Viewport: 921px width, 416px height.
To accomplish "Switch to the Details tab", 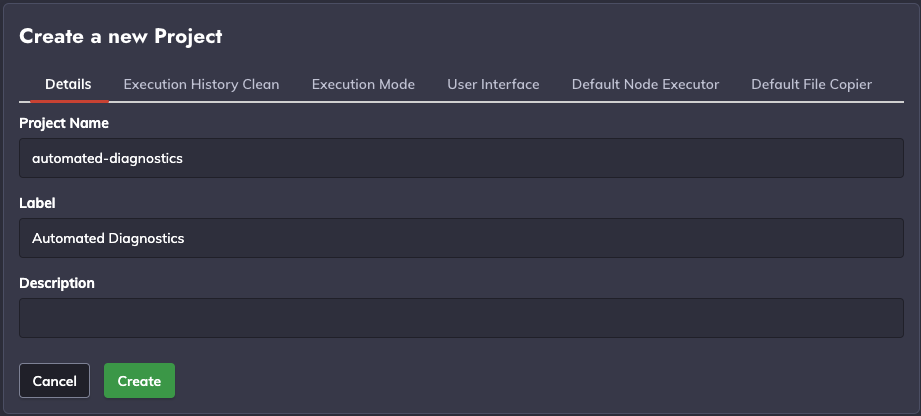I will (68, 85).
